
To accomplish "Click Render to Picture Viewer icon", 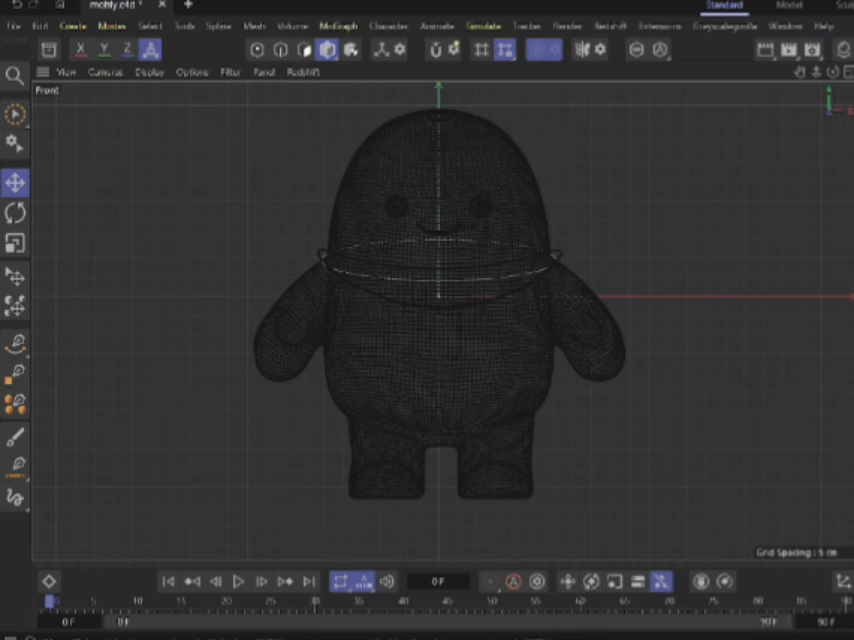I will 789,50.
